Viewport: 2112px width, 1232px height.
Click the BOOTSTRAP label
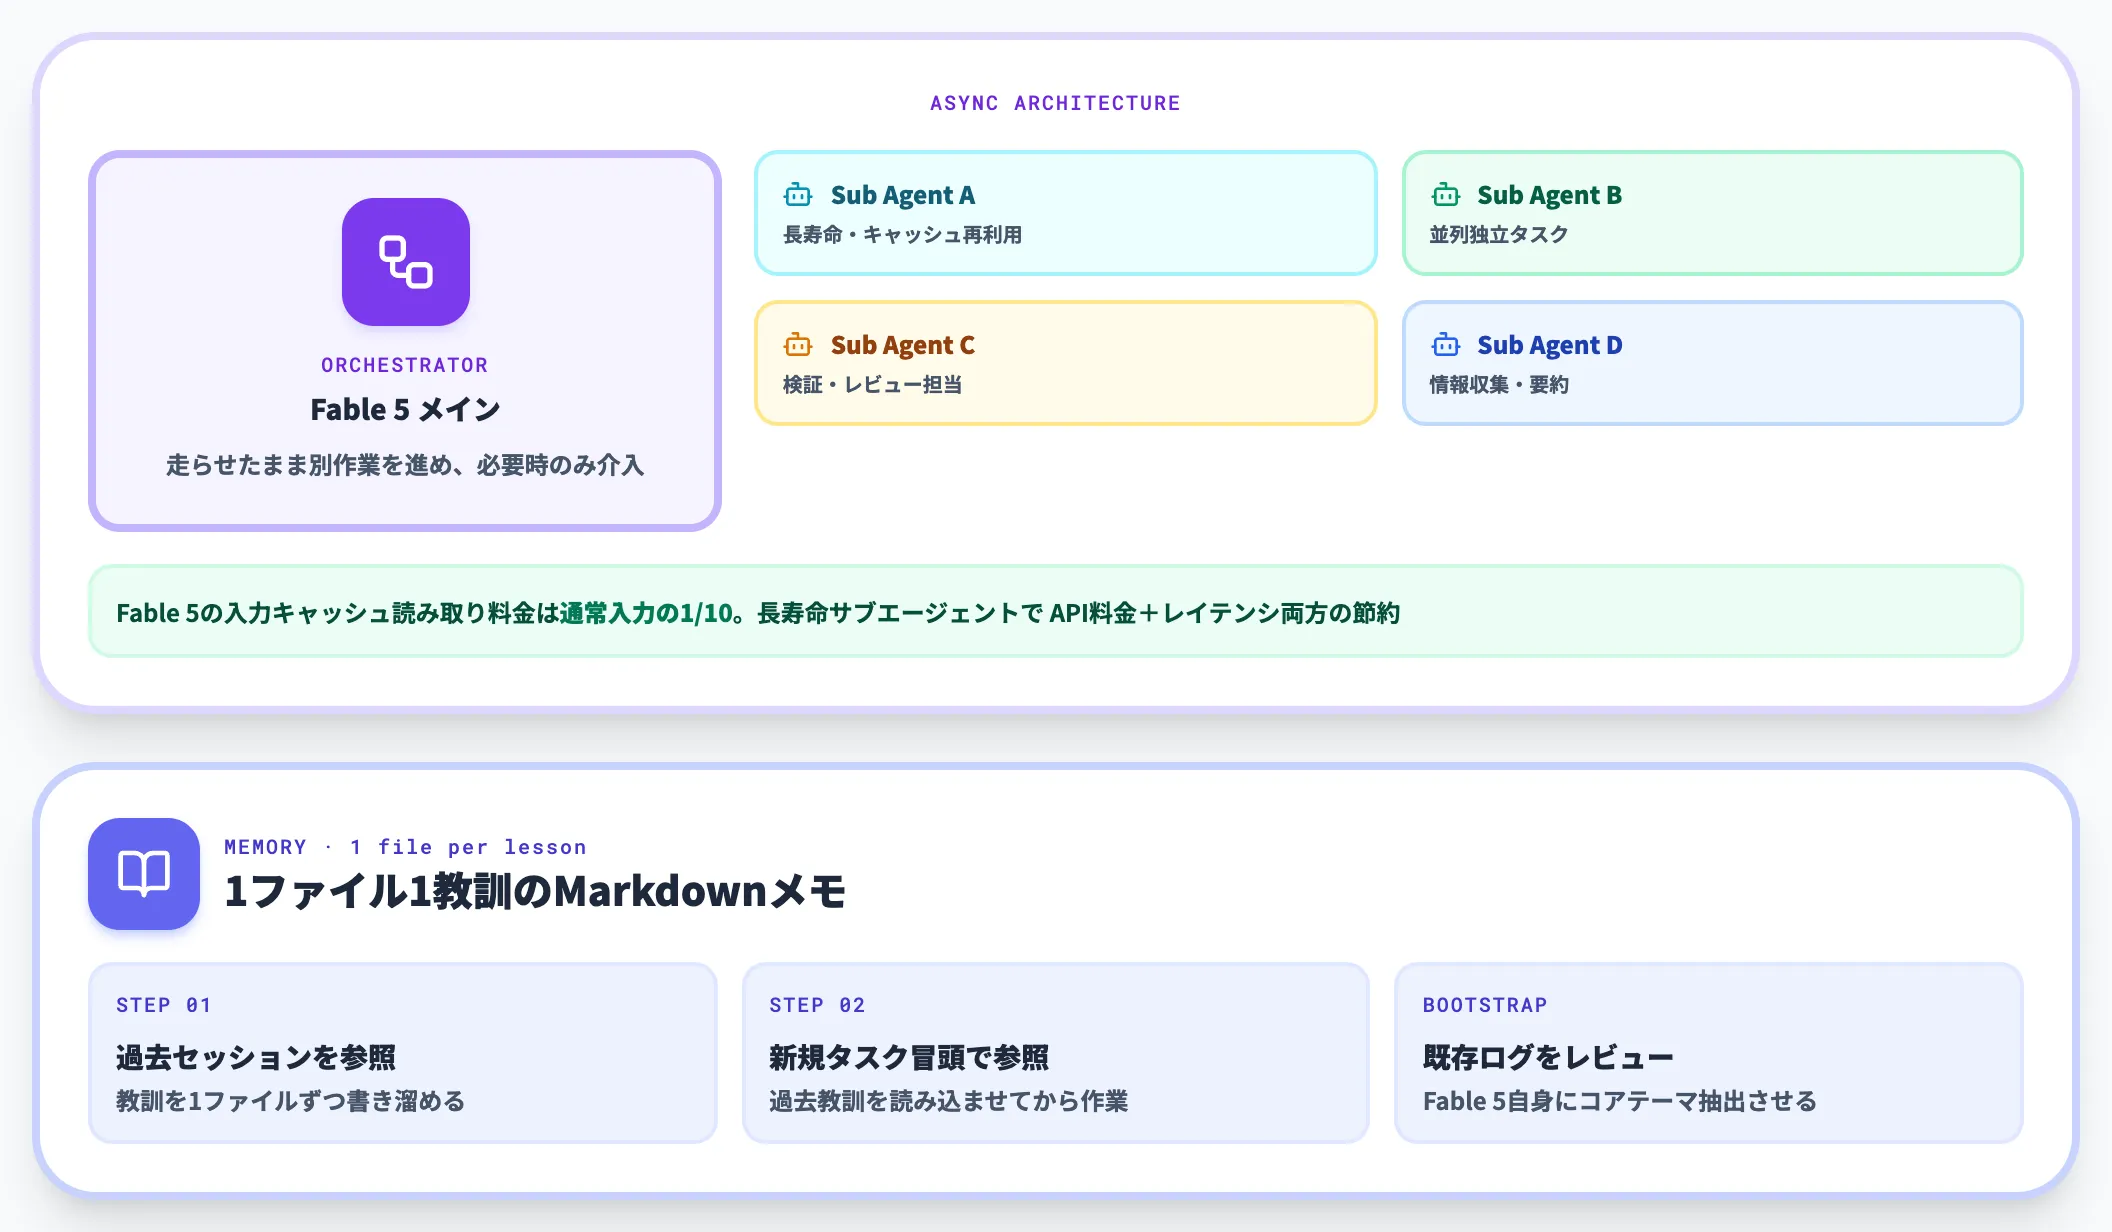(1485, 1005)
